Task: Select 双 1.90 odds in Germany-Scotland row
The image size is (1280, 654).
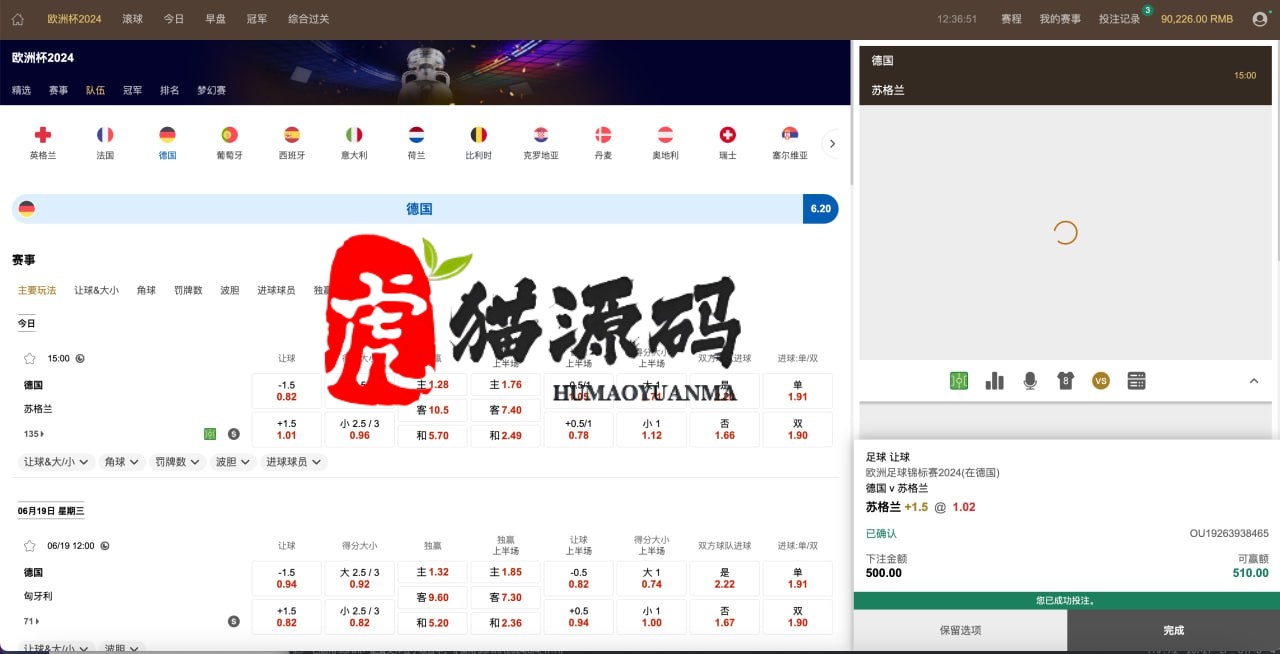Action: (x=798, y=429)
